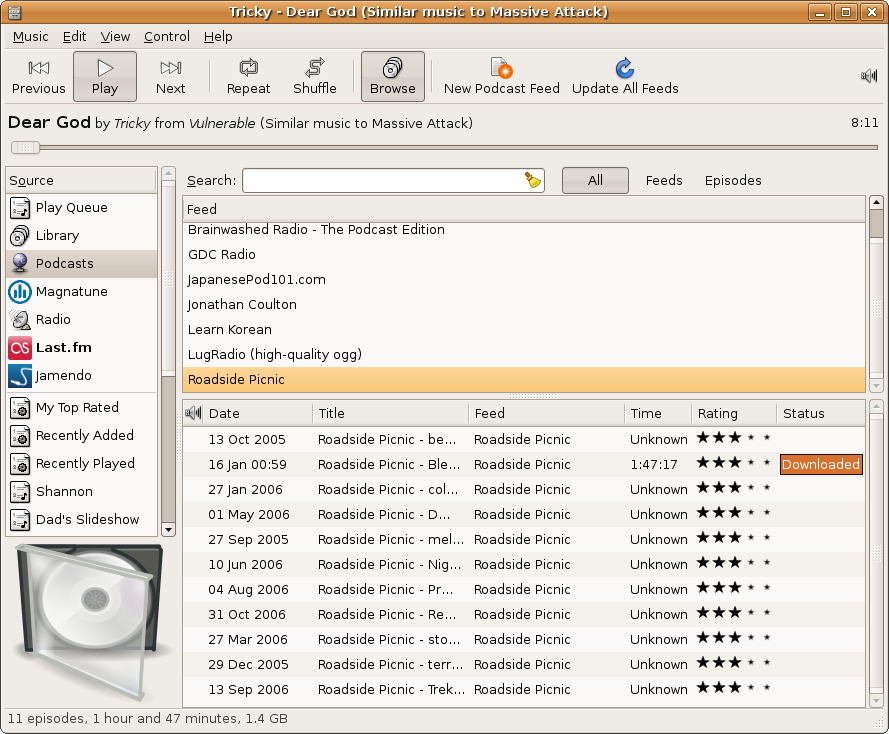889x734 pixels.
Task: Click the feed list scrollbar up arrow
Action: coord(876,202)
